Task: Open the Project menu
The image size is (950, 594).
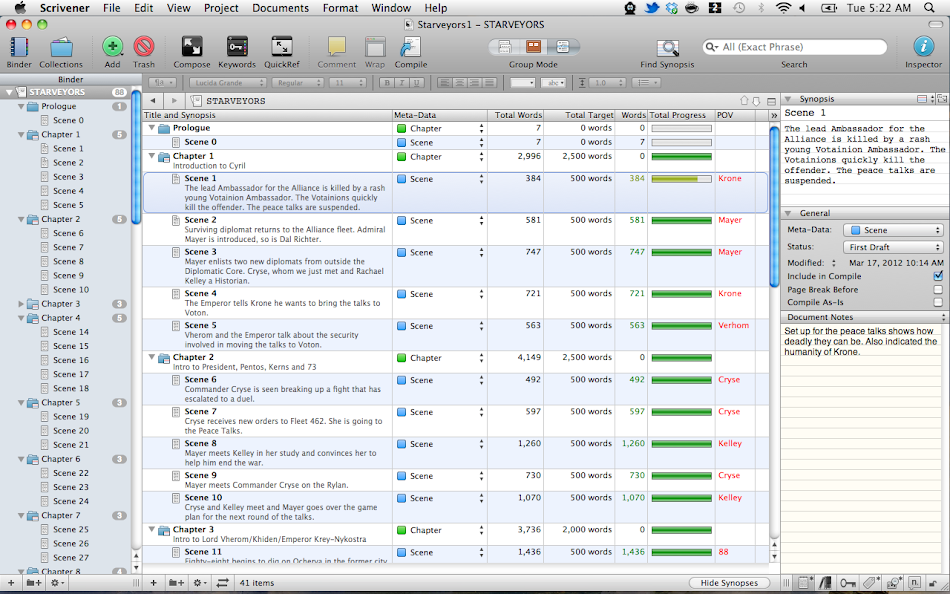Action: pyautogui.click(x=221, y=8)
